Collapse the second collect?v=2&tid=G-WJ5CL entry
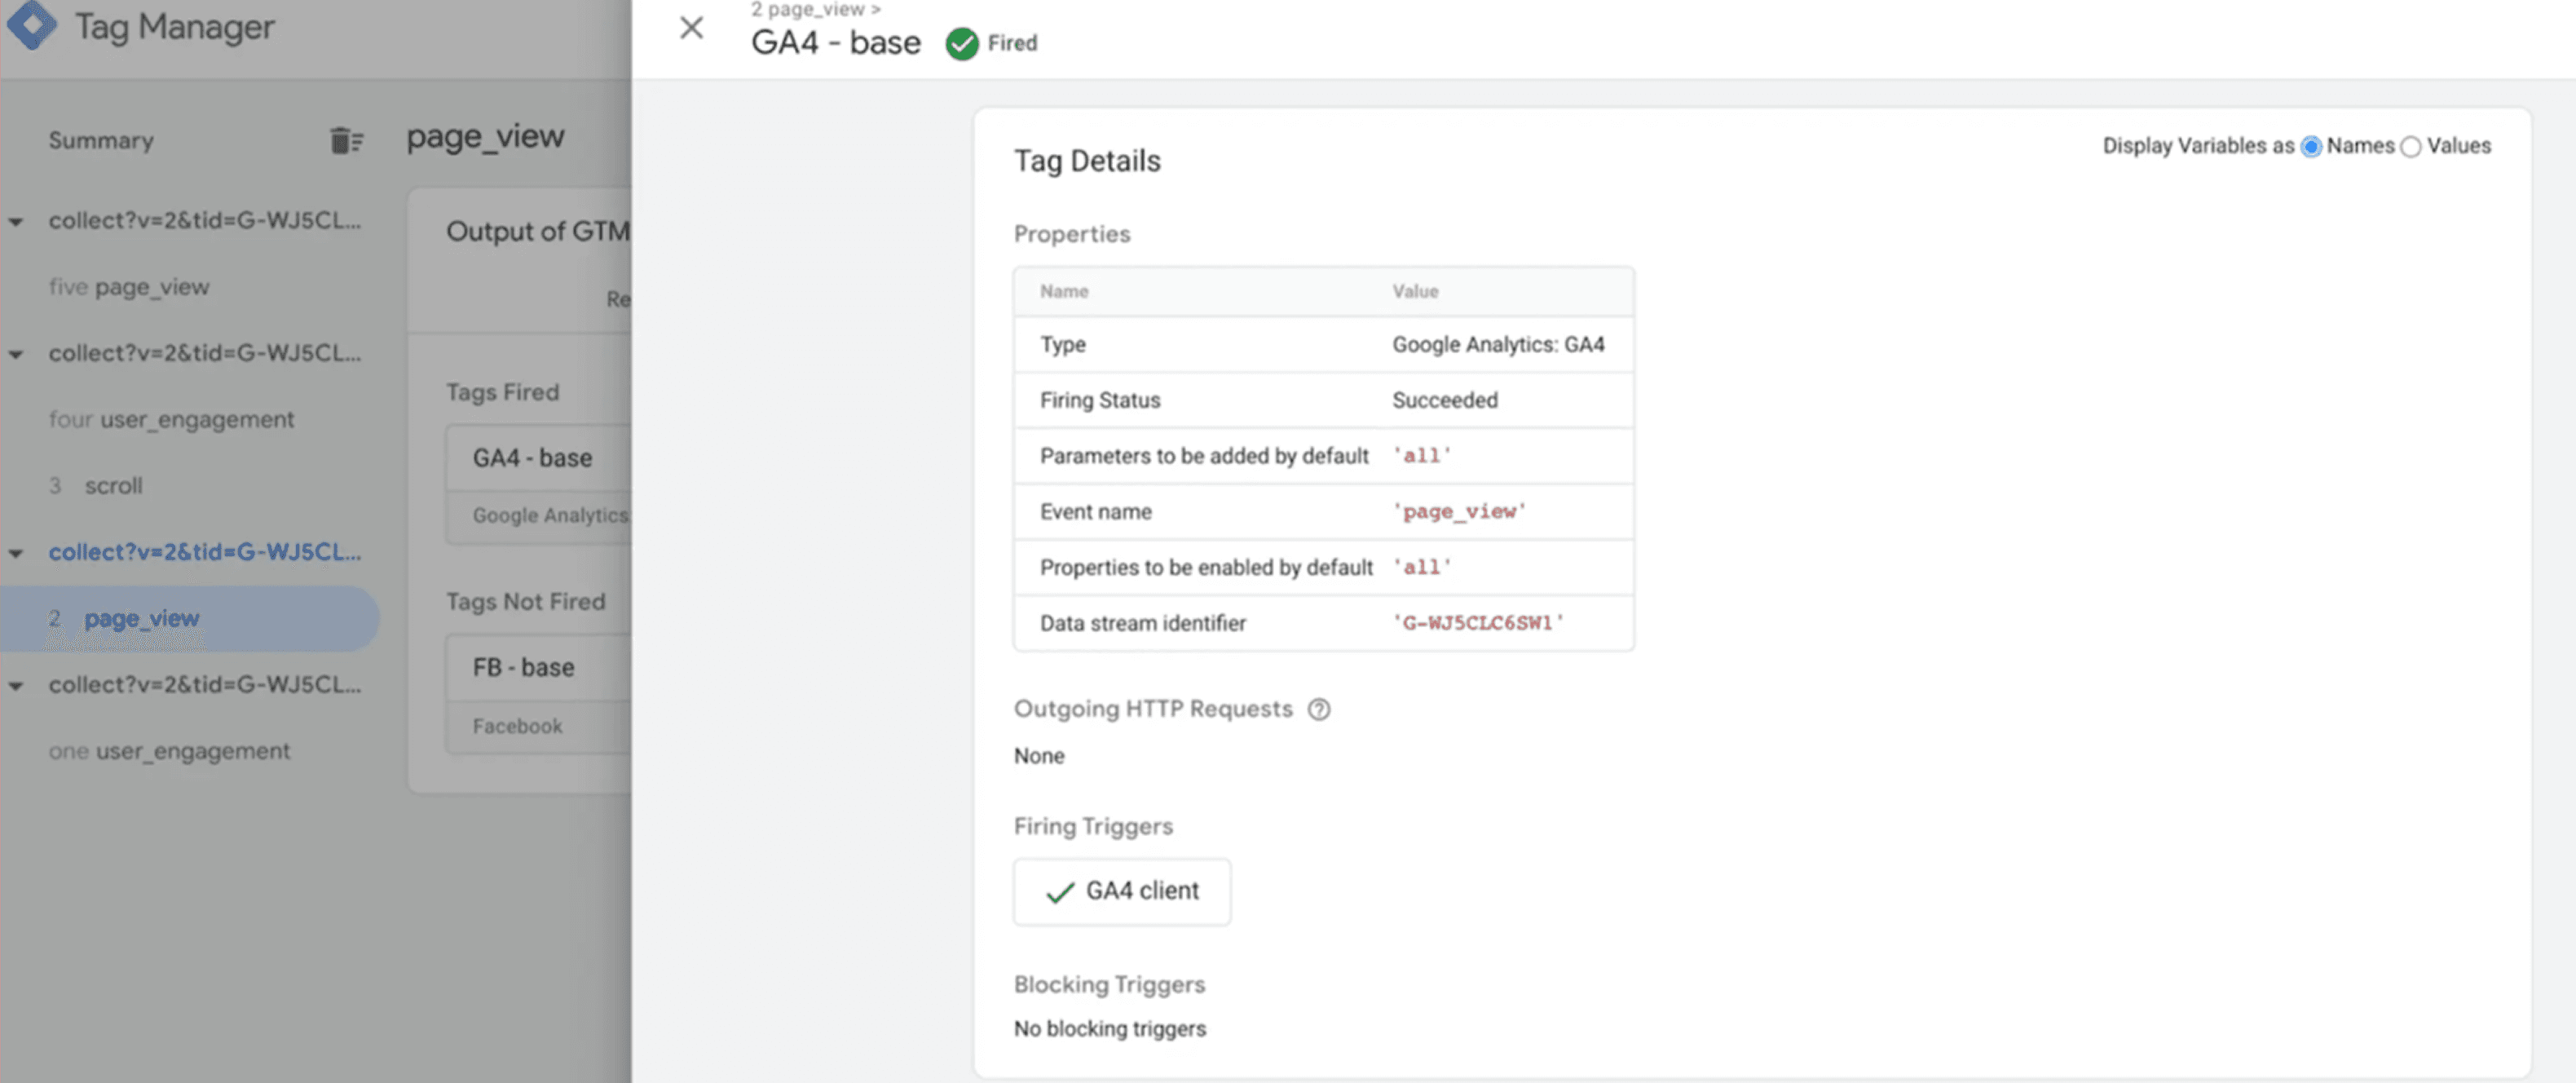This screenshot has width=2576, height=1083. [x=15, y=354]
